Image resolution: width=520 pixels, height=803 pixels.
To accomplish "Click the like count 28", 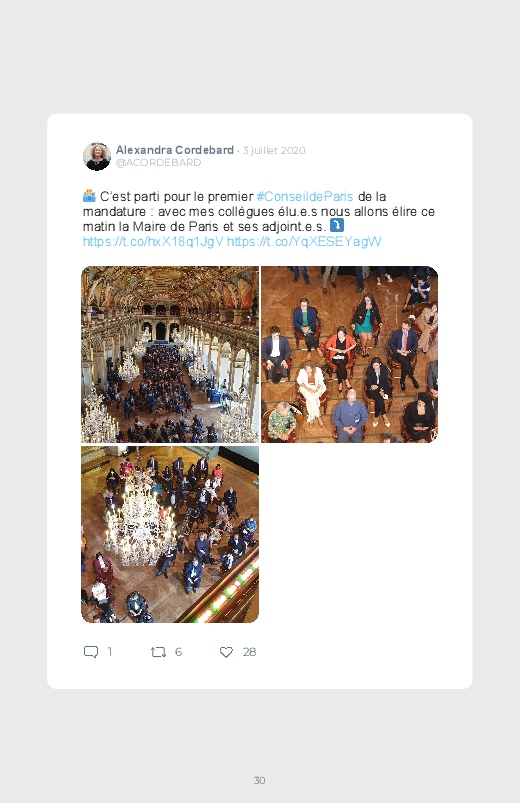I will pos(249,652).
